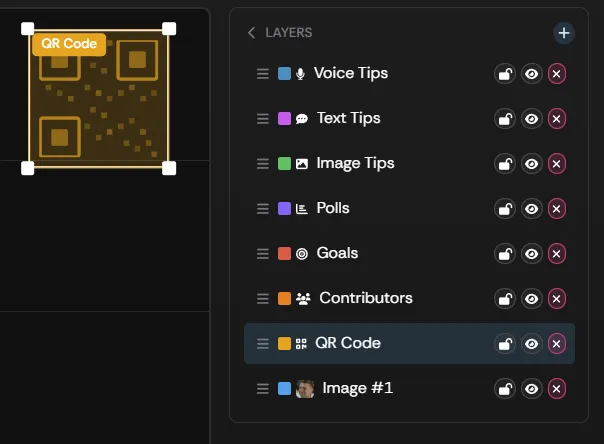Hide the Contributors layer

(x=532, y=298)
